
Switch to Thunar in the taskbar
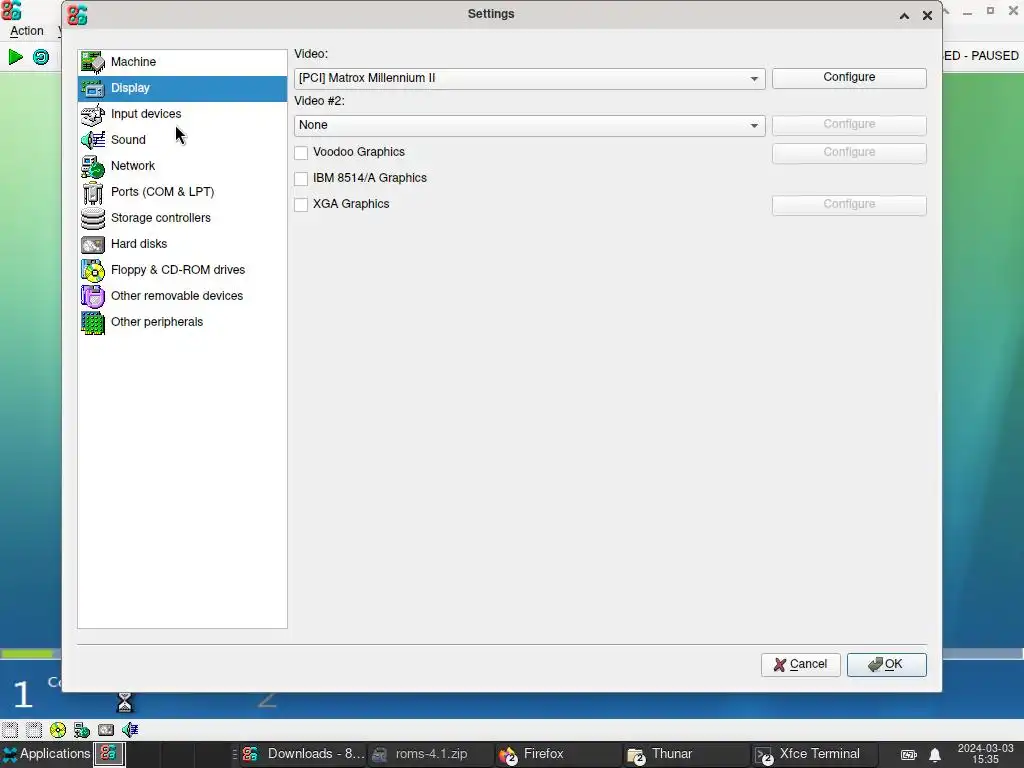pyautogui.click(x=687, y=754)
